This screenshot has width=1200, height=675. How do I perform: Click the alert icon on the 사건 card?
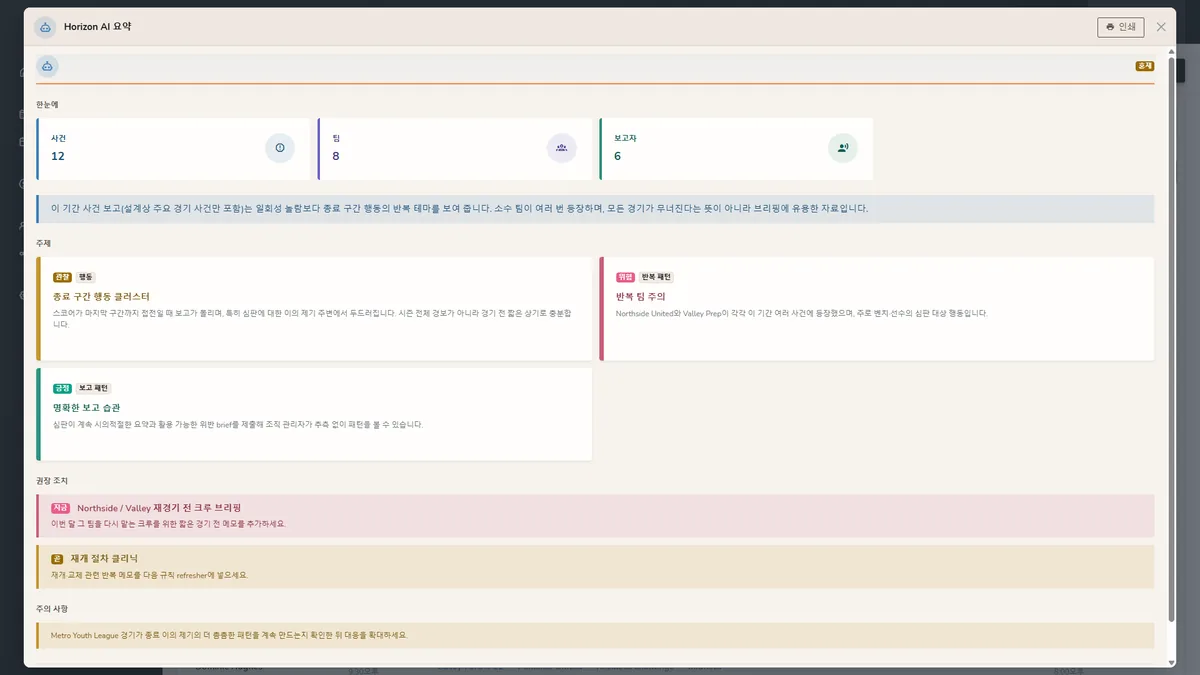pyautogui.click(x=280, y=148)
